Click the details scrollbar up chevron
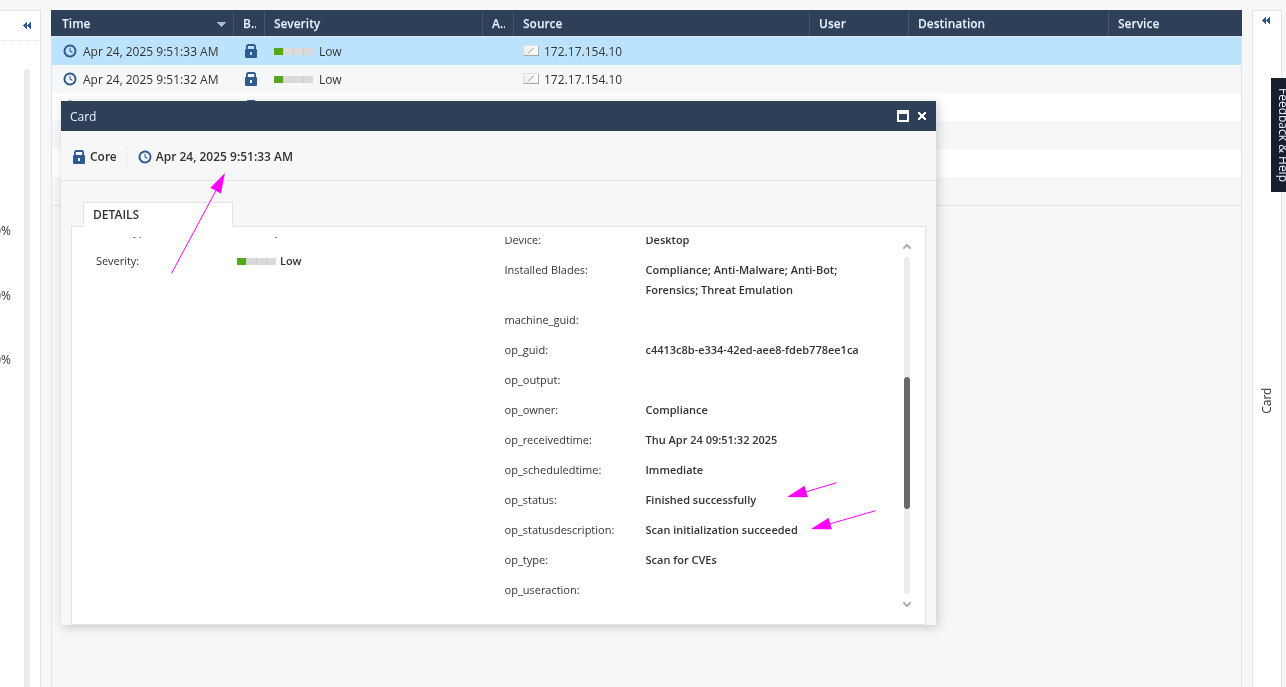This screenshot has height=687, width=1286. coord(907,246)
